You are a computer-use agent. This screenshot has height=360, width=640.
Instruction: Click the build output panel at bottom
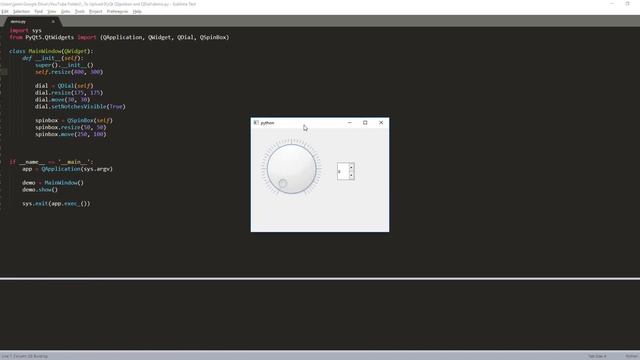pos(320,314)
